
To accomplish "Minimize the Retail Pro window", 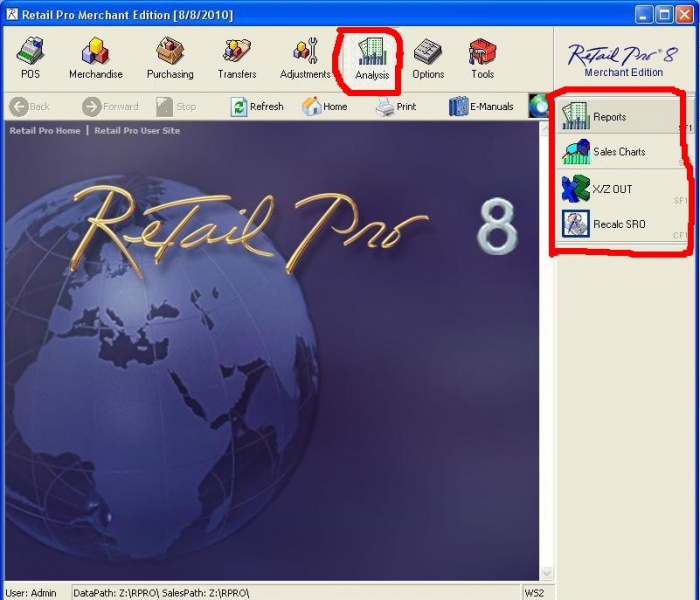I will (643, 15).
